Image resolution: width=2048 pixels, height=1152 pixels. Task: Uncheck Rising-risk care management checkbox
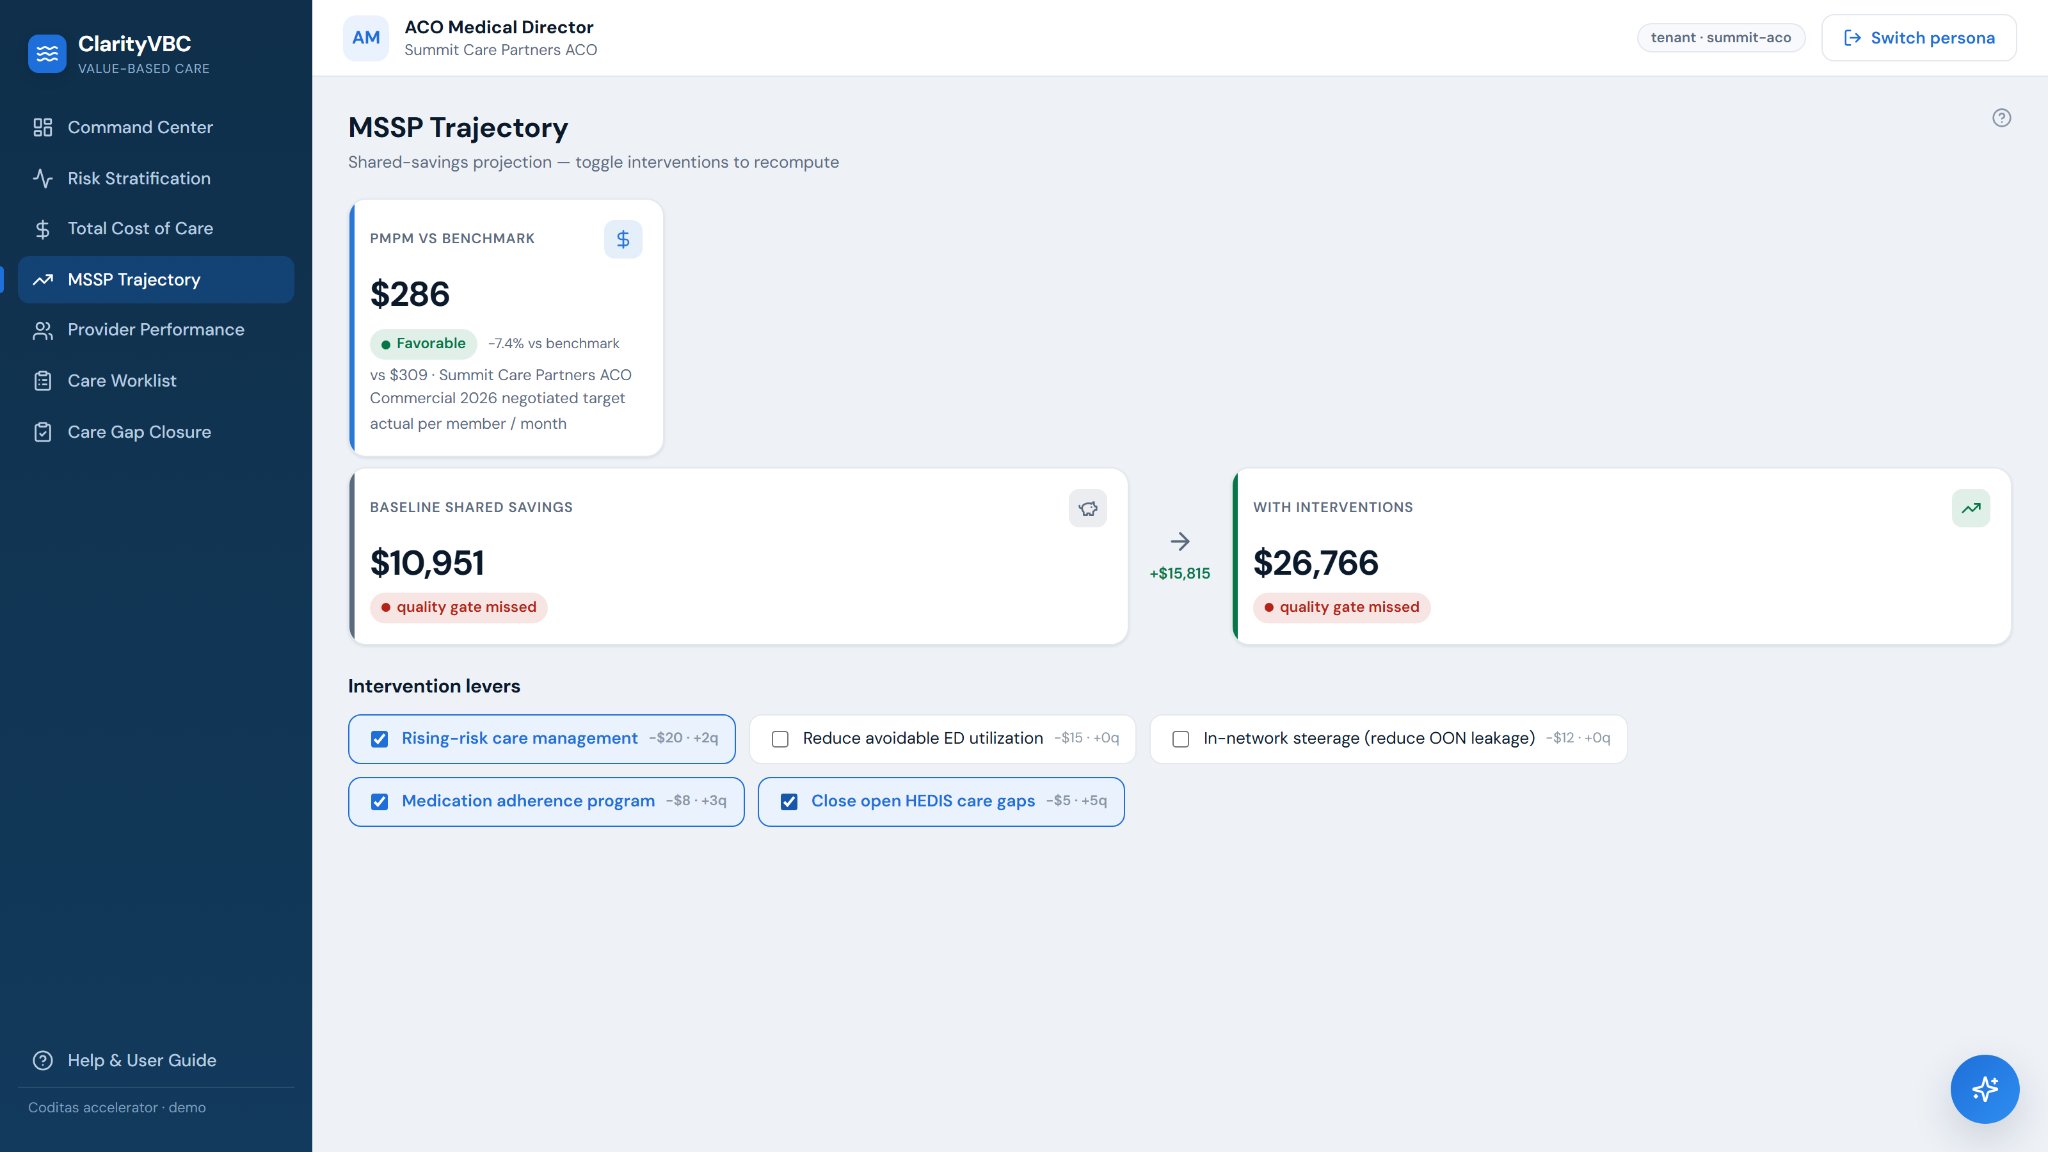[379, 739]
